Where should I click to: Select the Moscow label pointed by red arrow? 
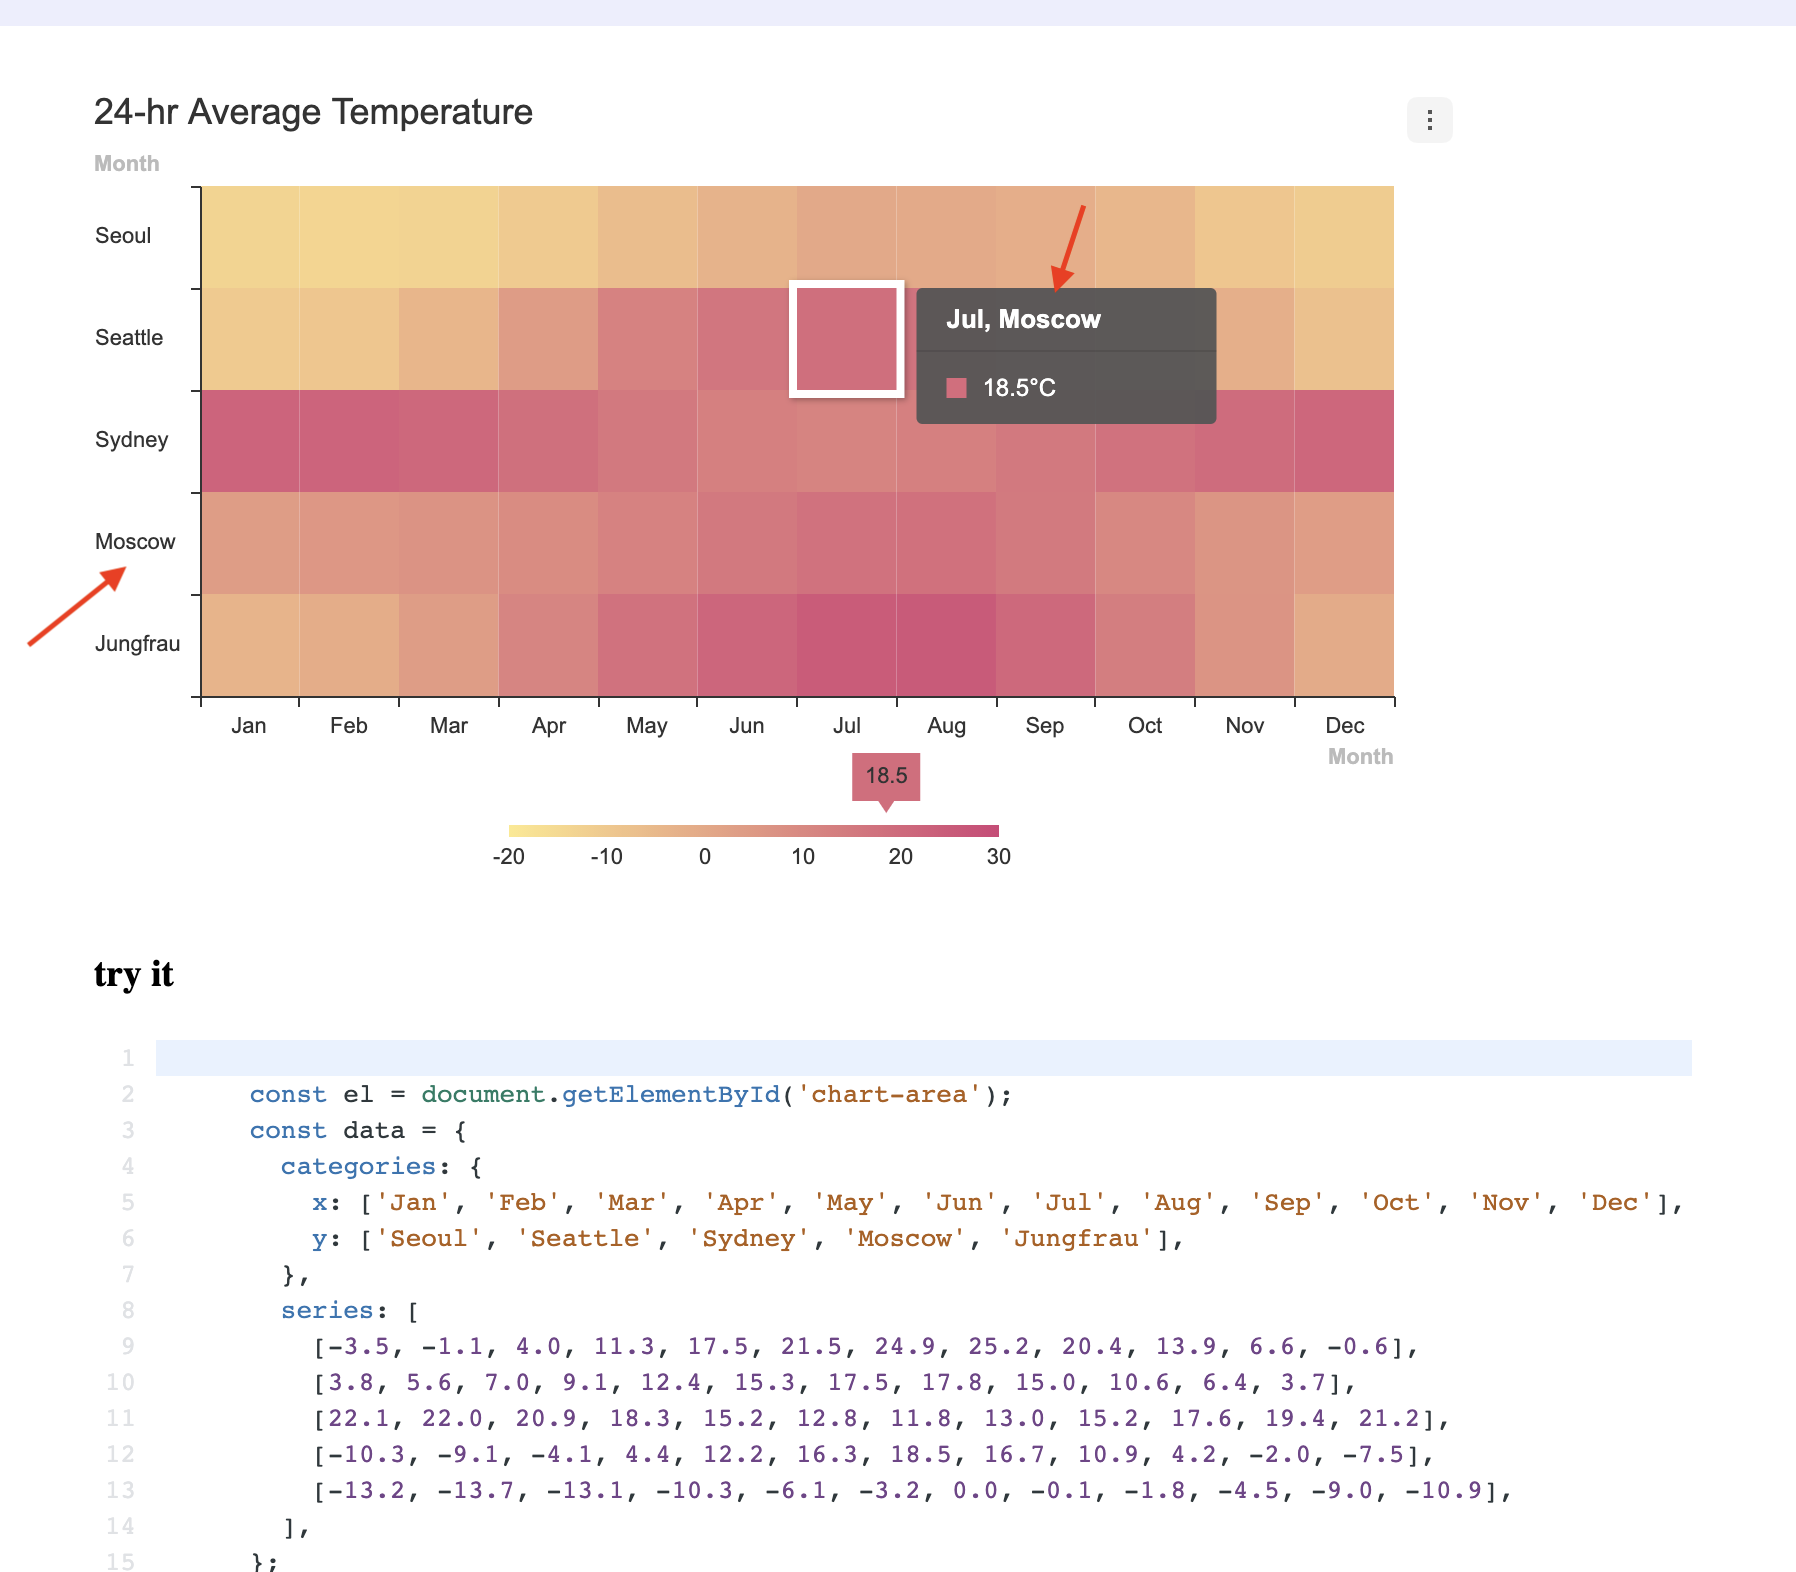coord(135,541)
